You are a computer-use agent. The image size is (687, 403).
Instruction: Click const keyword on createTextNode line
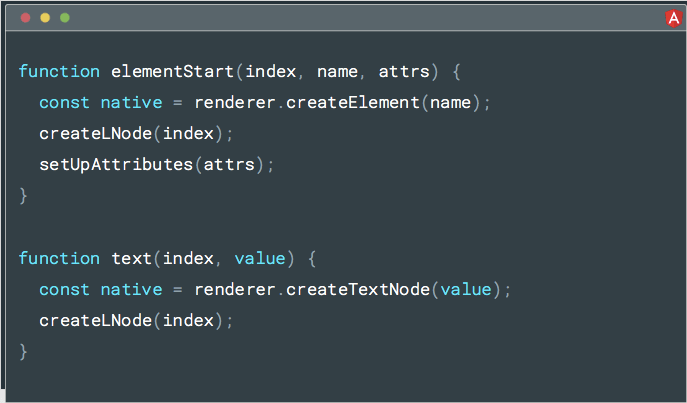coord(64,289)
